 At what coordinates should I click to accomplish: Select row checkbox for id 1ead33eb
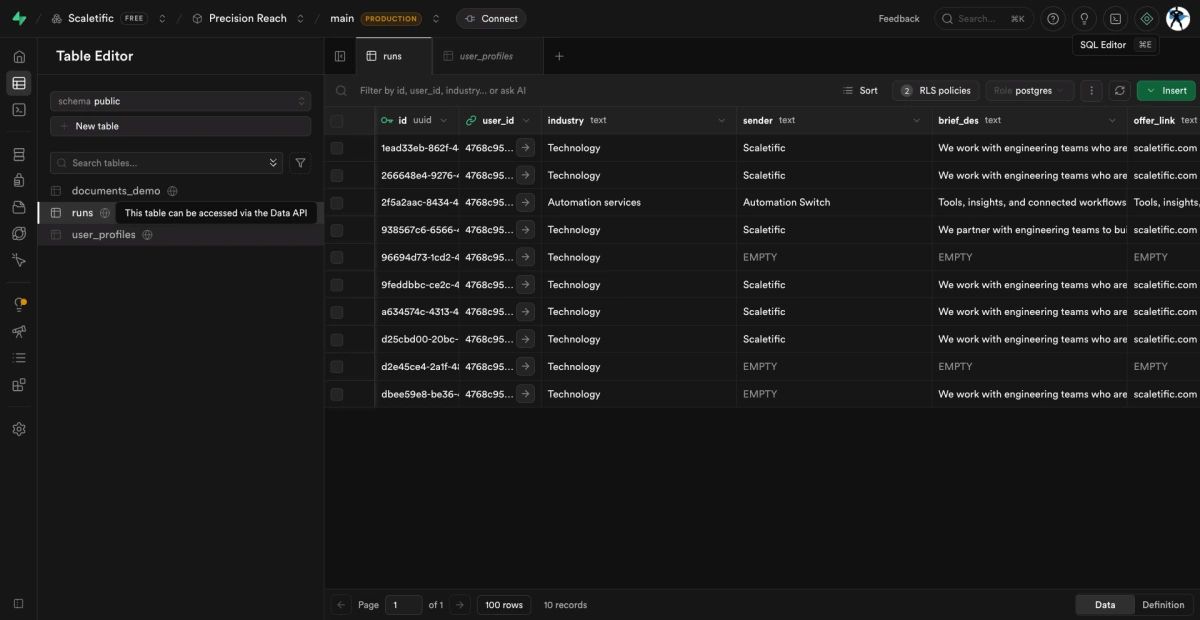[337, 148]
